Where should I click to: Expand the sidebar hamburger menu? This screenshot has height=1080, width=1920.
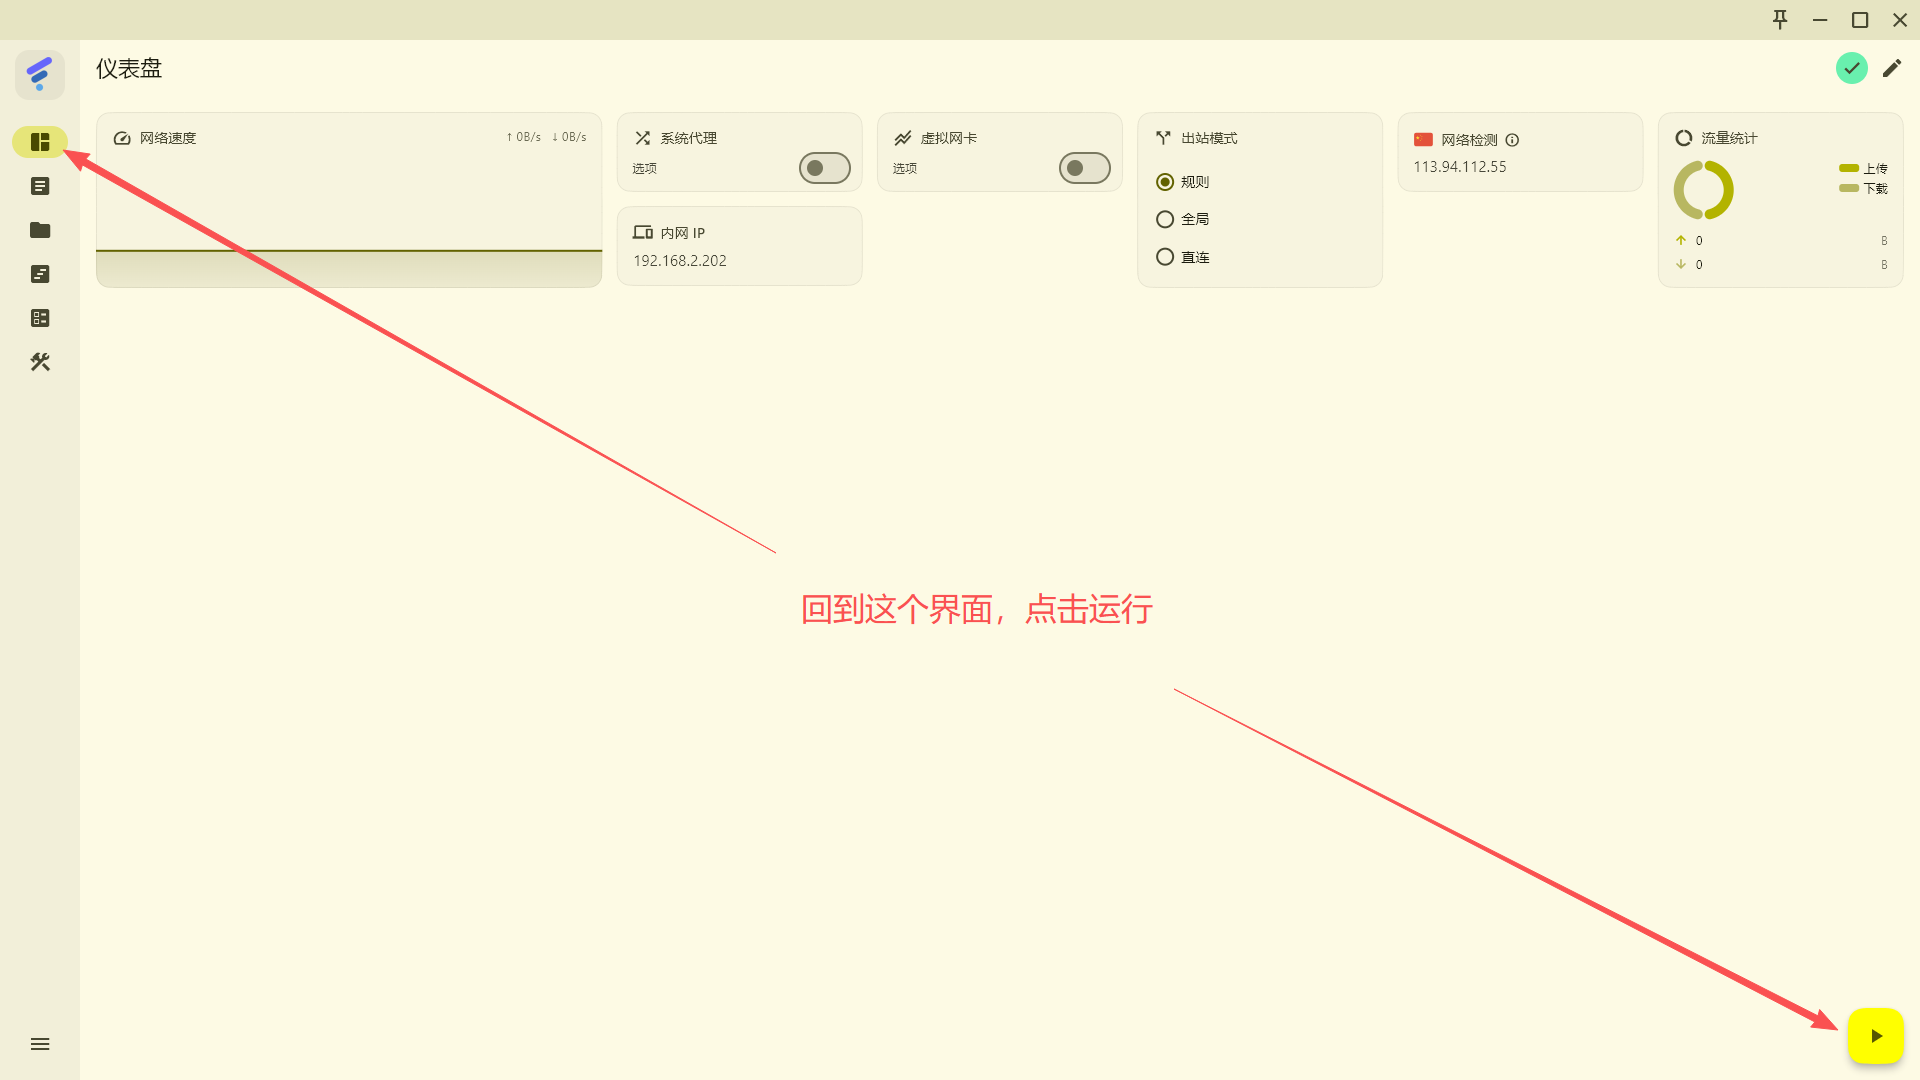point(40,1044)
